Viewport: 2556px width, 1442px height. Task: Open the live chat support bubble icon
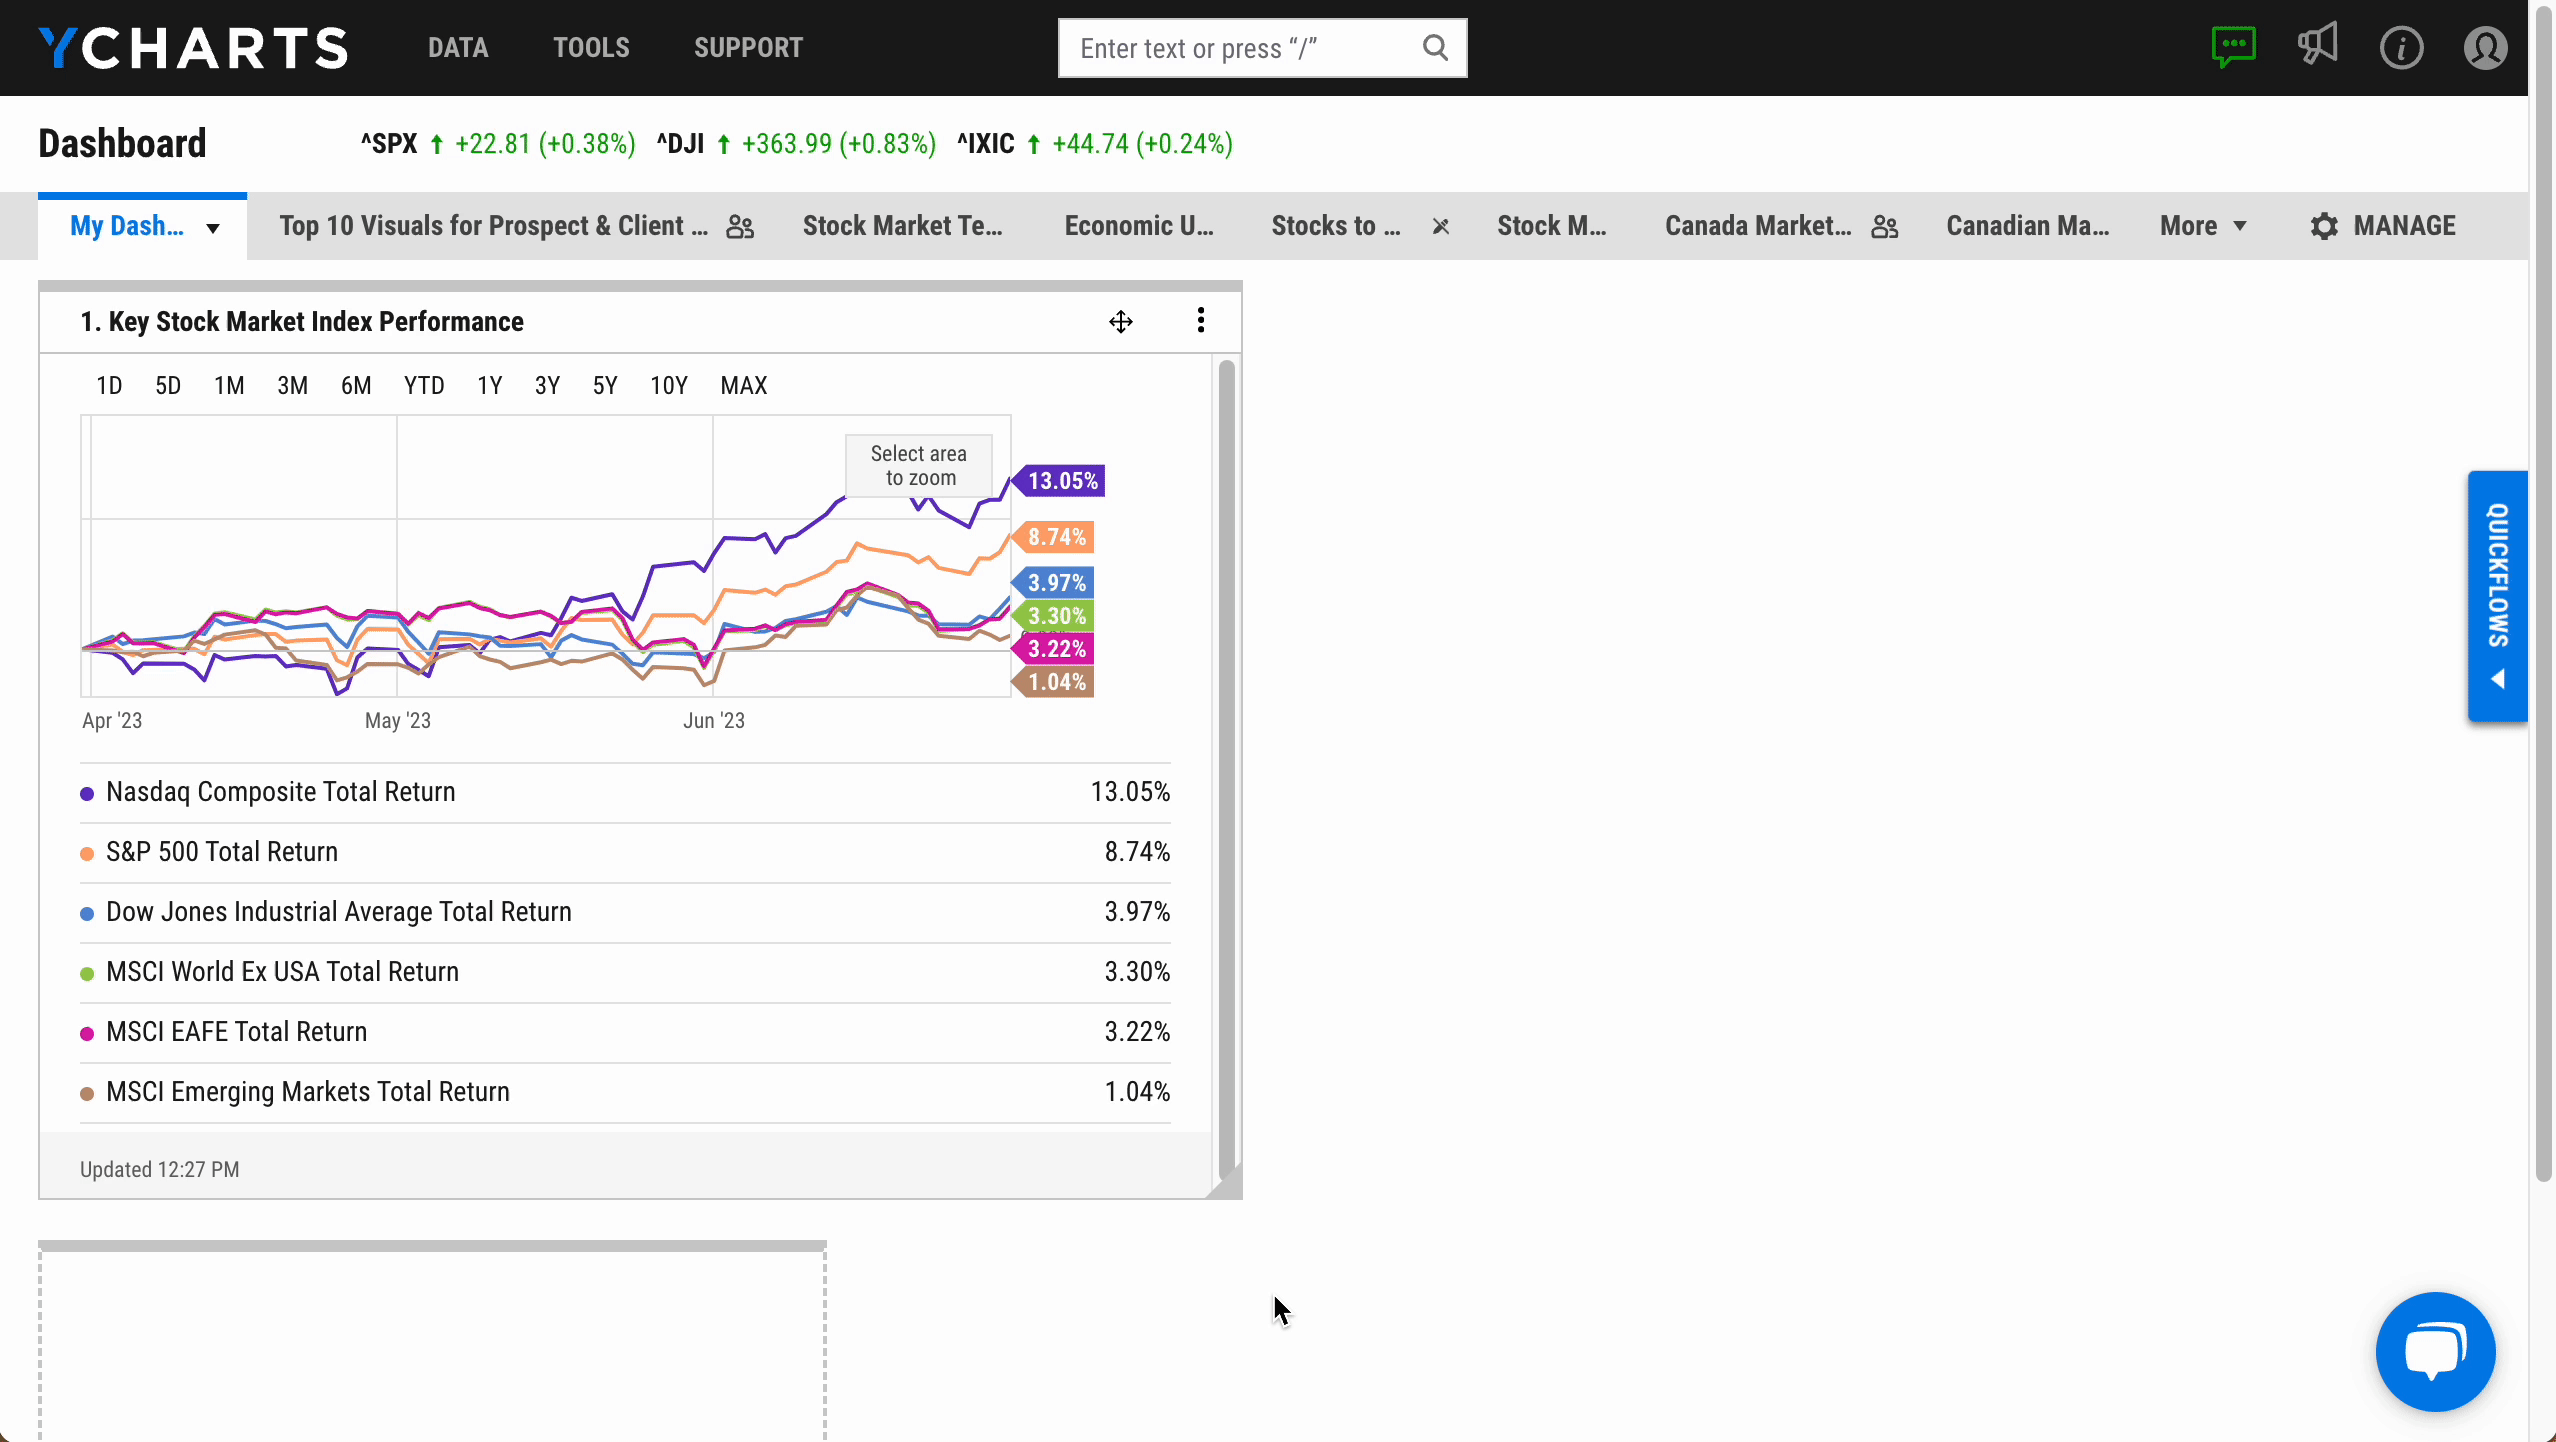click(2437, 1351)
